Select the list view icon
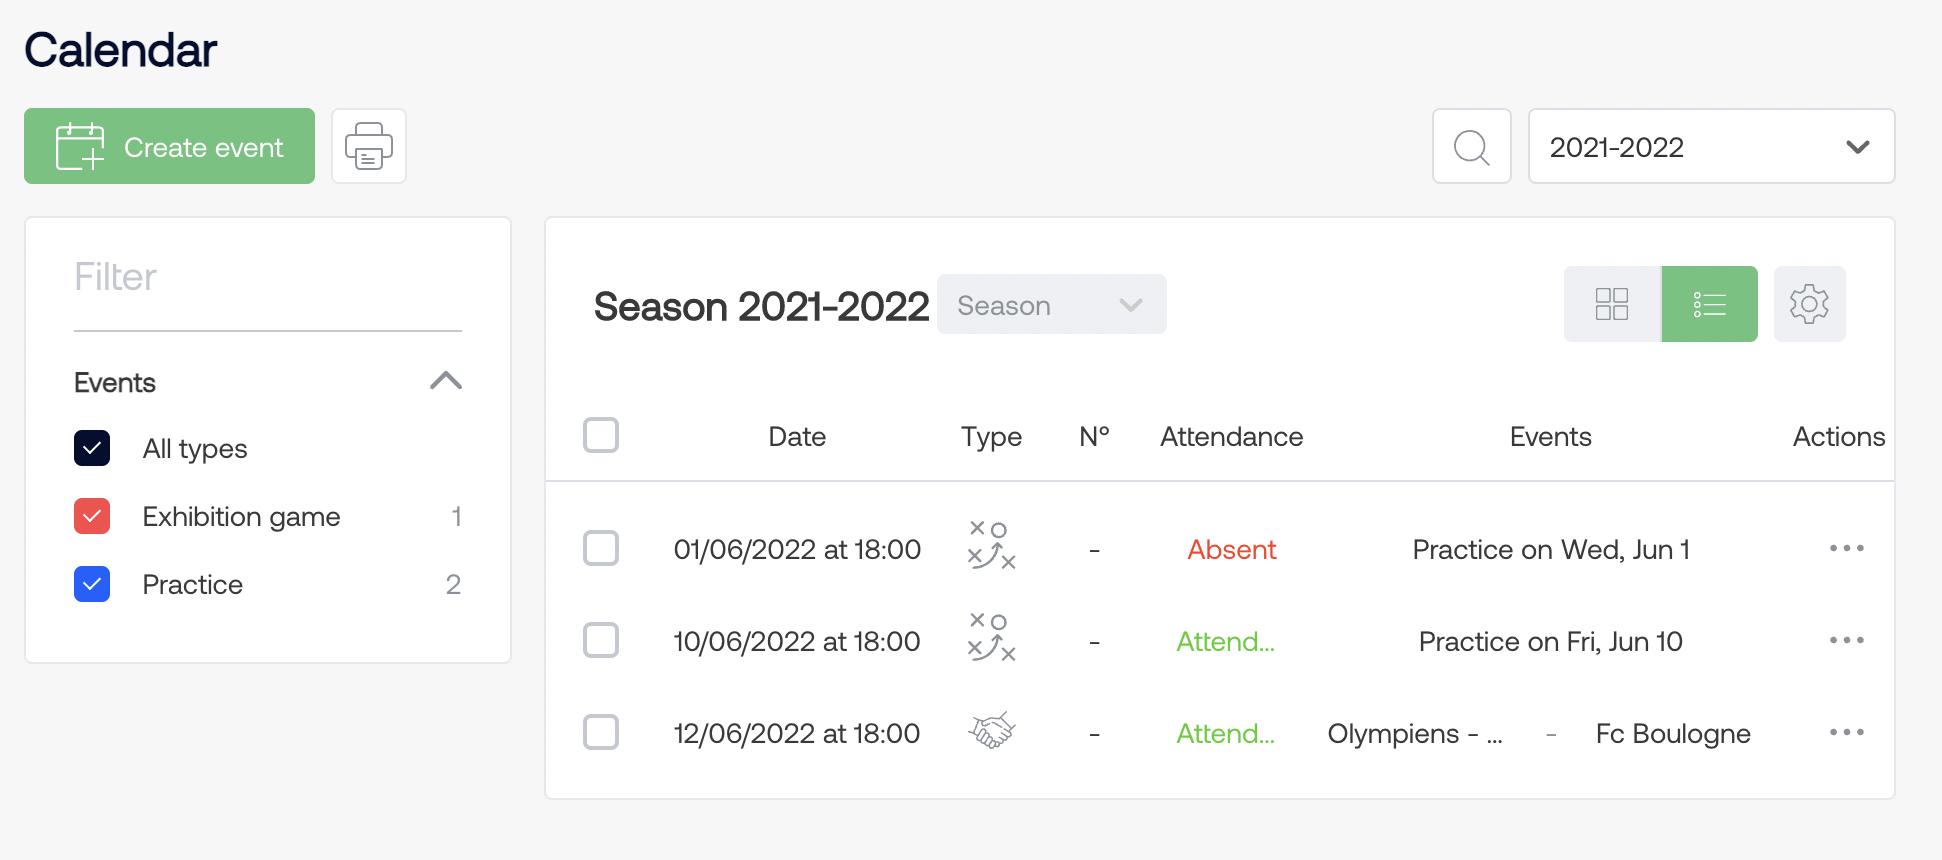1942x860 pixels. (1710, 304)
